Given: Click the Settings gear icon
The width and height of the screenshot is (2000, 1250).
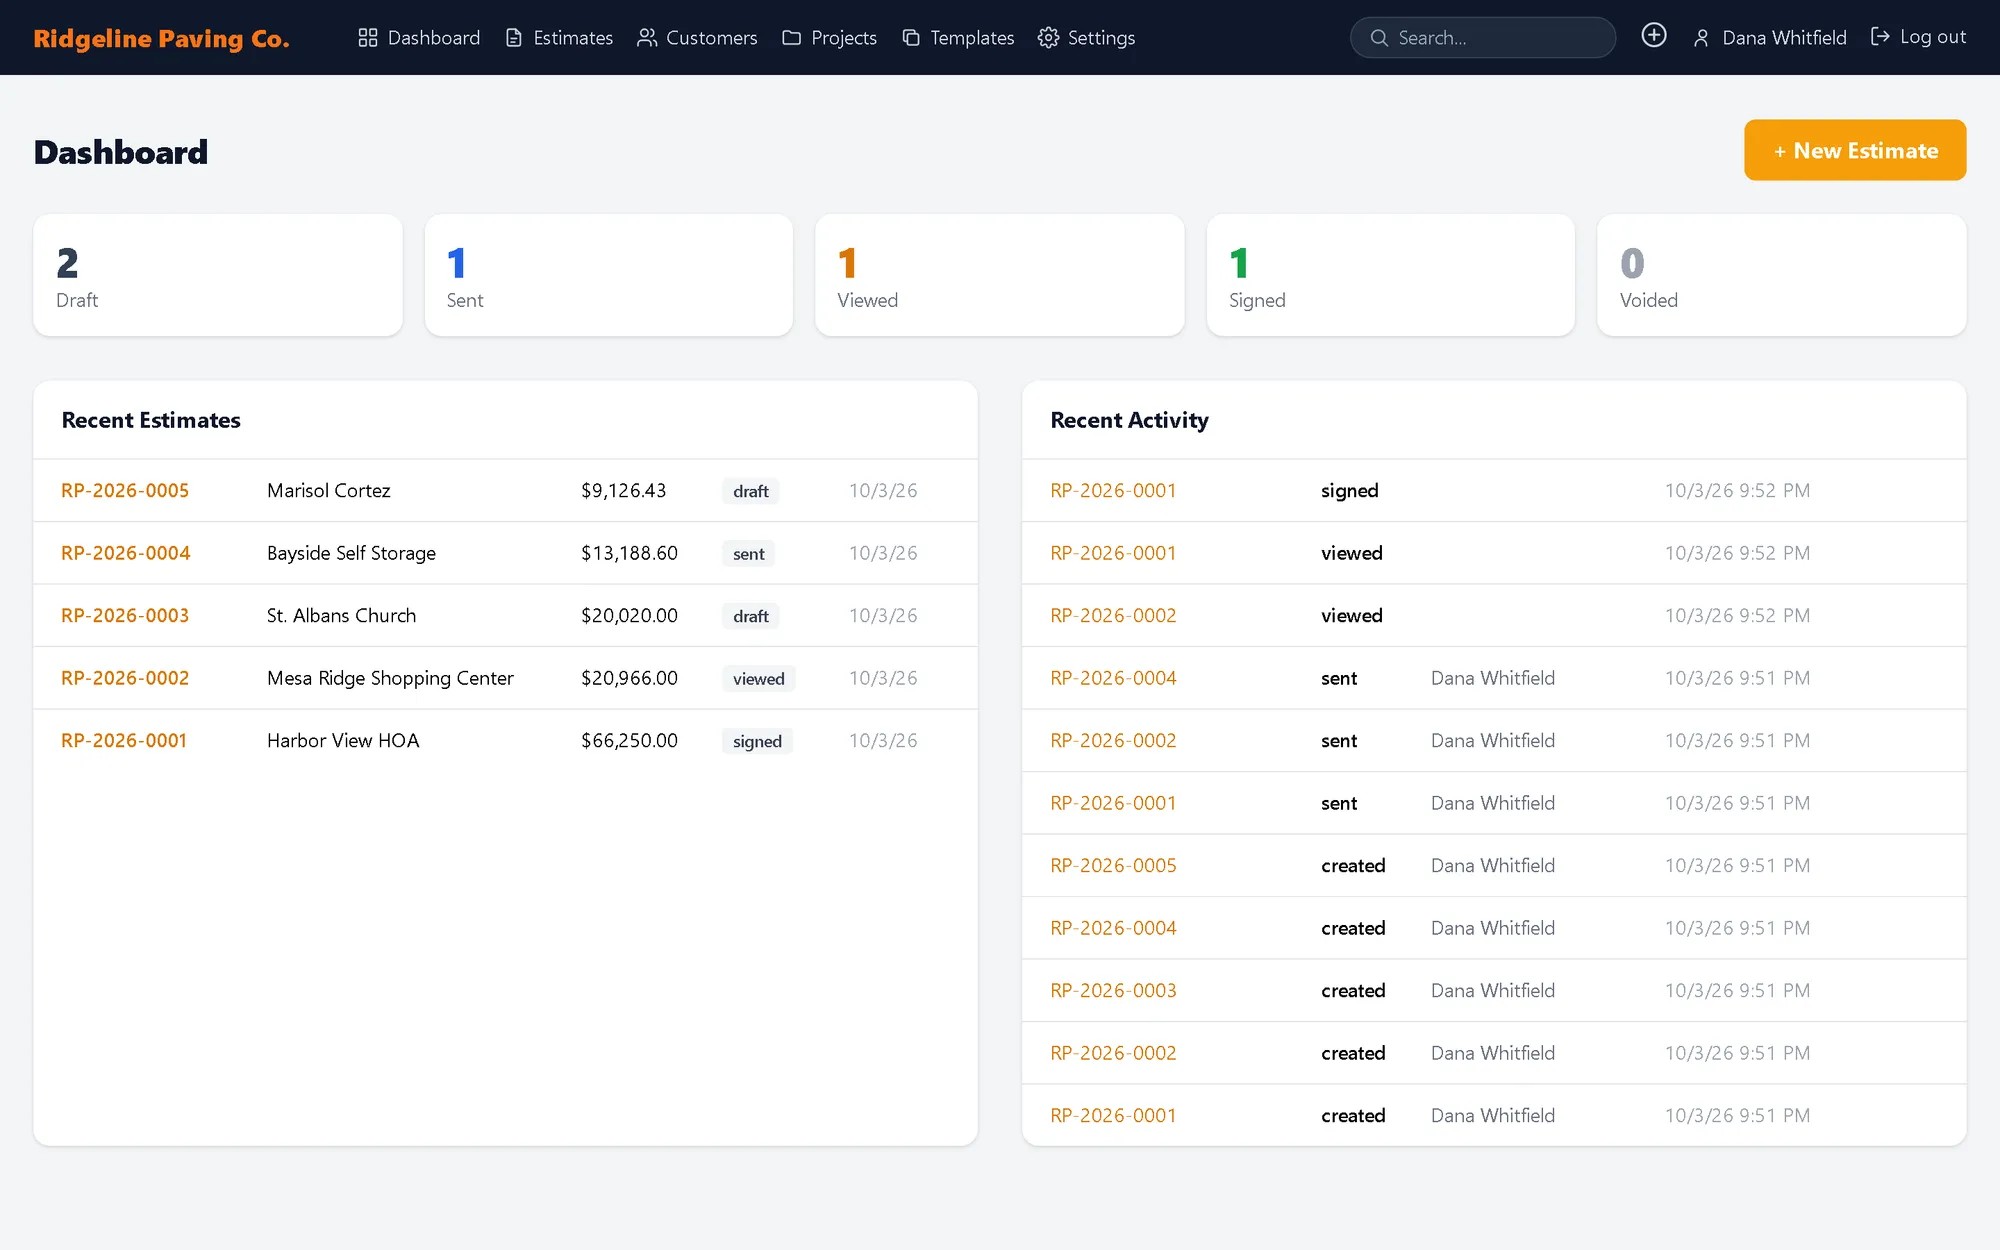Looking at the screenshot, I should 1048,38.
